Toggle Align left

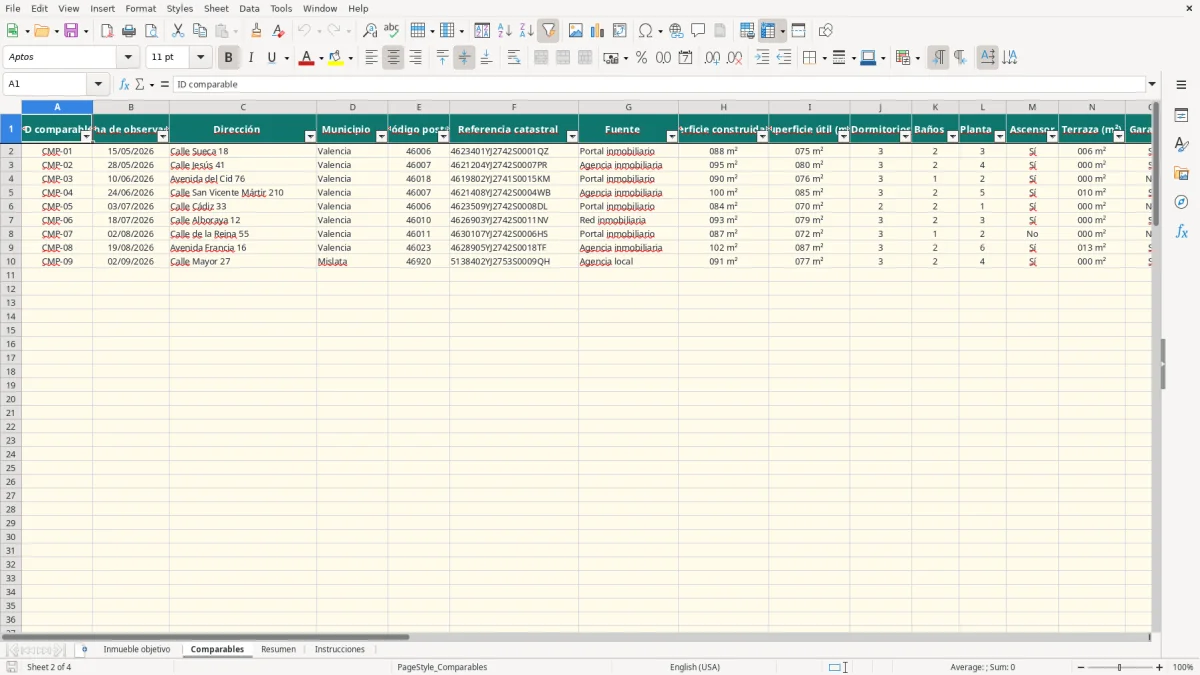click(371, 58)
